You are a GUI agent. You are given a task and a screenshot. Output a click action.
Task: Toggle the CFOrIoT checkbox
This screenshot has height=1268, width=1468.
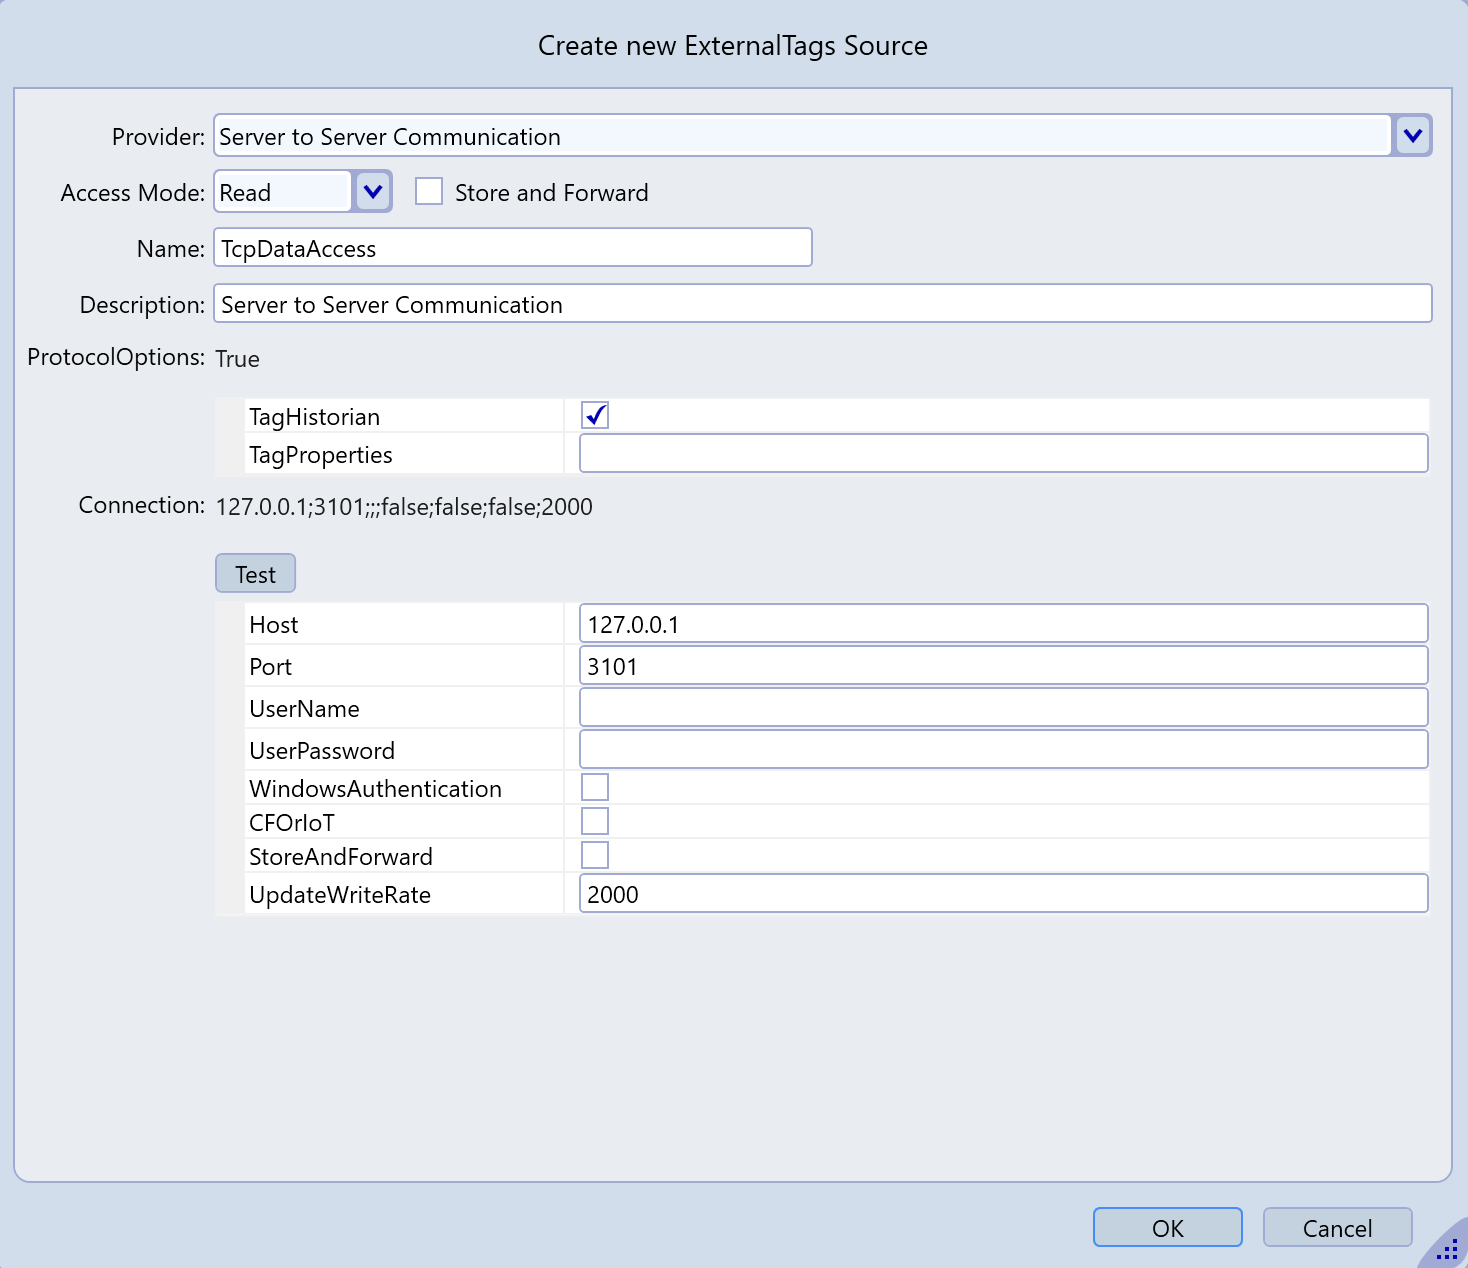tap(595, 822)
